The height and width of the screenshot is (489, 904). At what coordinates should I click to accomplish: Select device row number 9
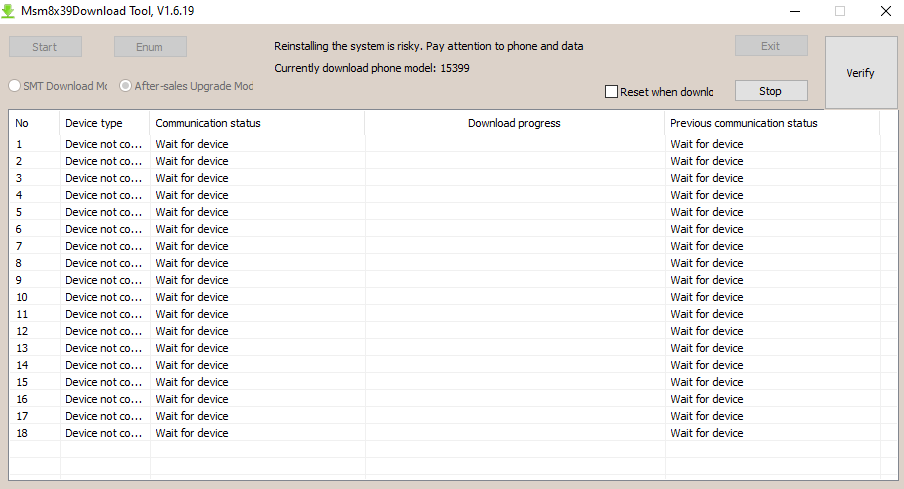tap(445, 280)
